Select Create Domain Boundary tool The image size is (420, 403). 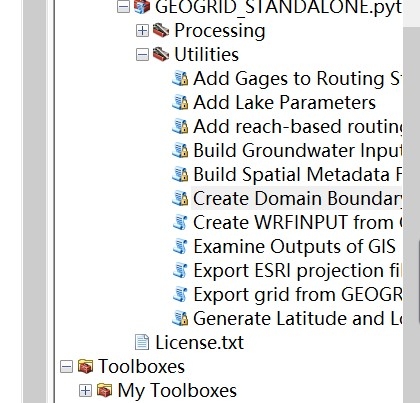coord(298,198)
